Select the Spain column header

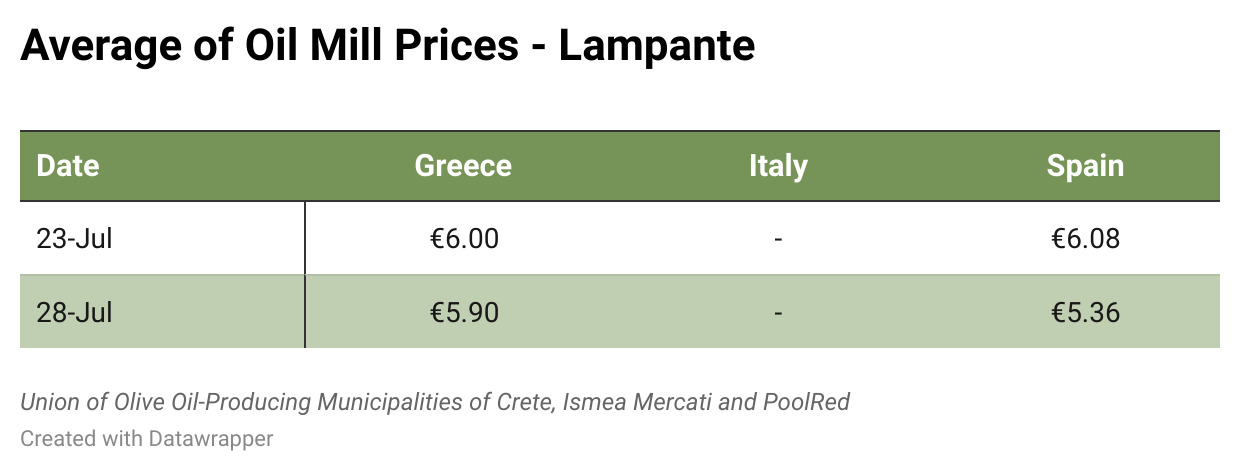pyautogui.click(x=1085, y=166)
